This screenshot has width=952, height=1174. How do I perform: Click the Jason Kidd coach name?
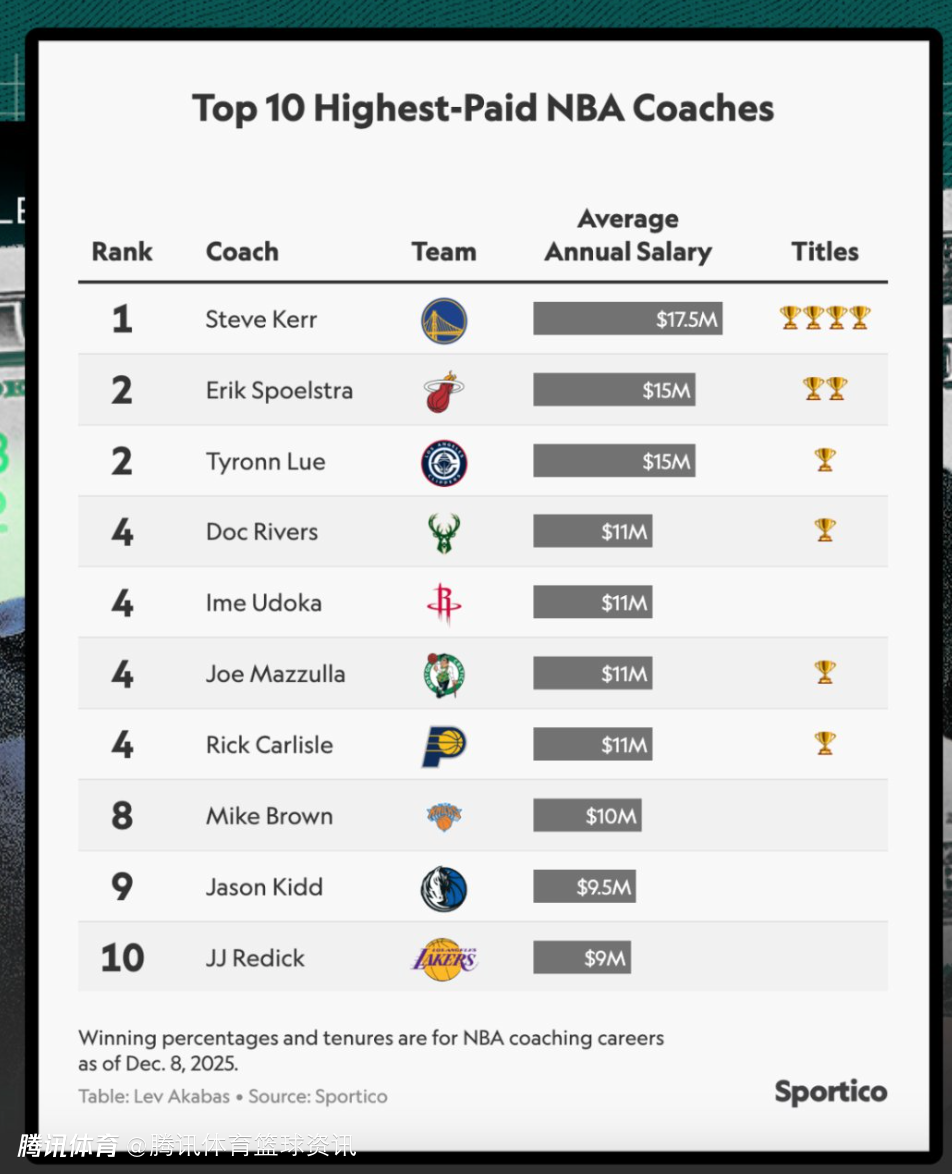pos(264,887)
